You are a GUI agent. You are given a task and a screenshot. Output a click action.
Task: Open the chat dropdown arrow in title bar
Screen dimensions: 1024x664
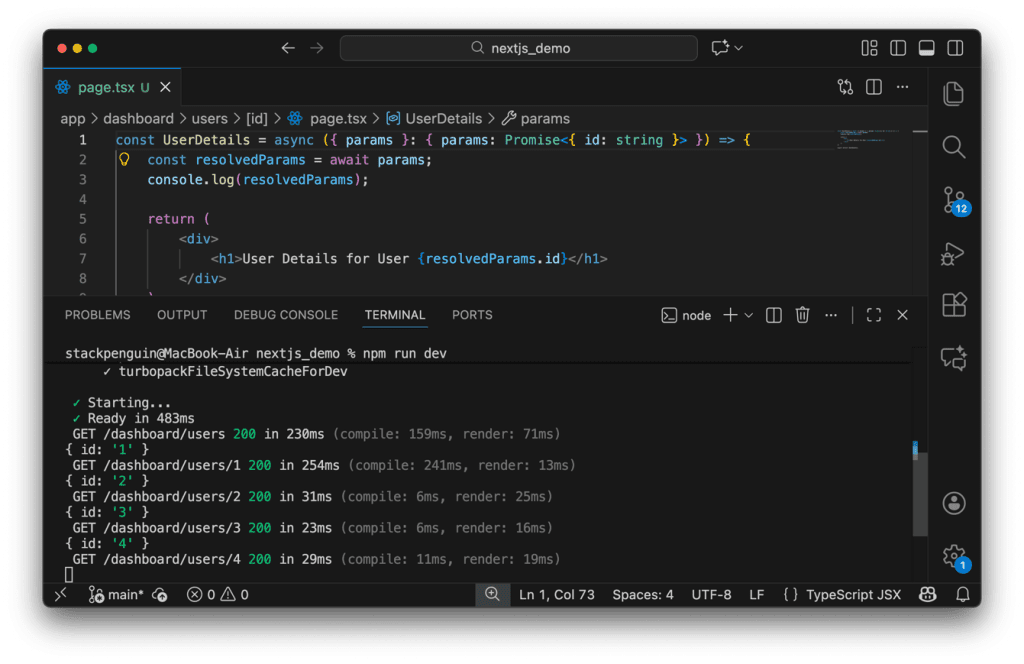(x=739, y=48)
